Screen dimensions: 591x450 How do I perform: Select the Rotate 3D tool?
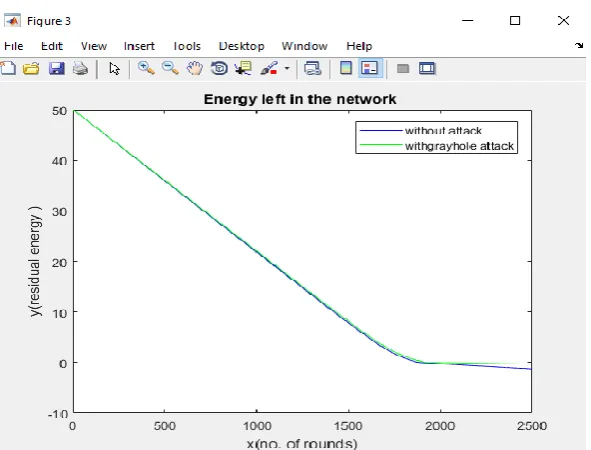click(219, 69)
